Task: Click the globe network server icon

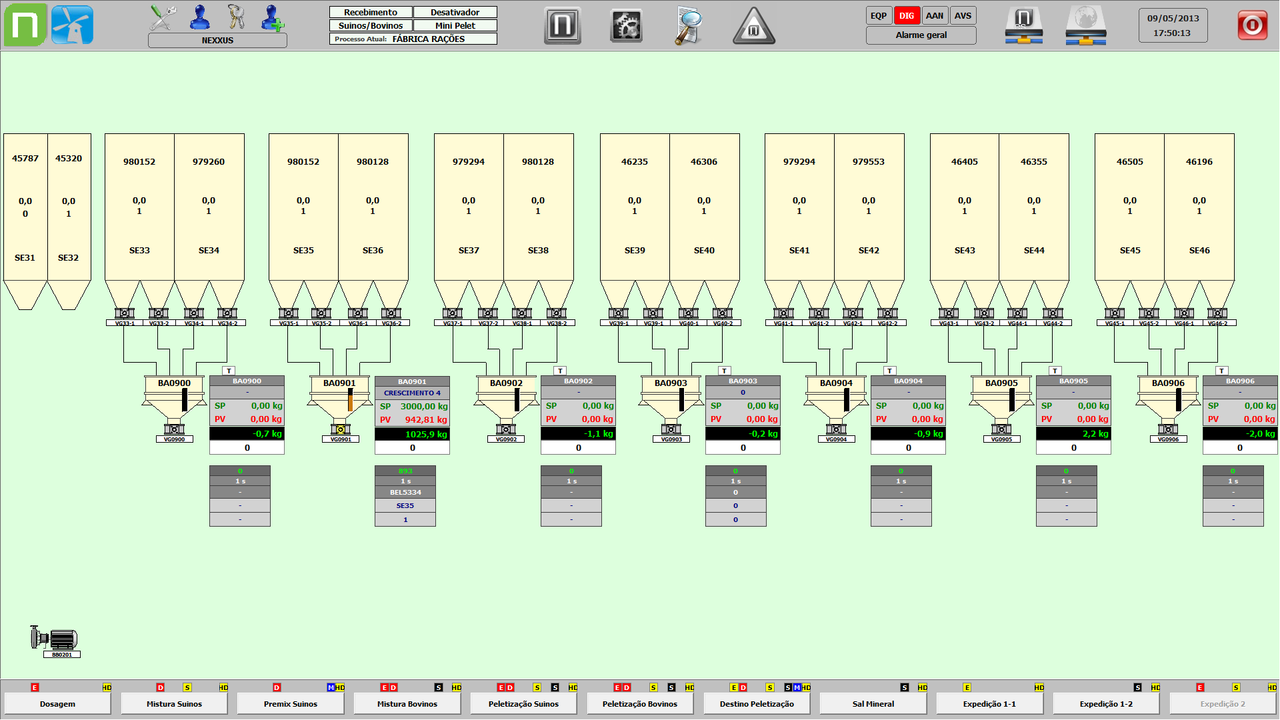Action: pyautogui.click(x=1086, y=26)
